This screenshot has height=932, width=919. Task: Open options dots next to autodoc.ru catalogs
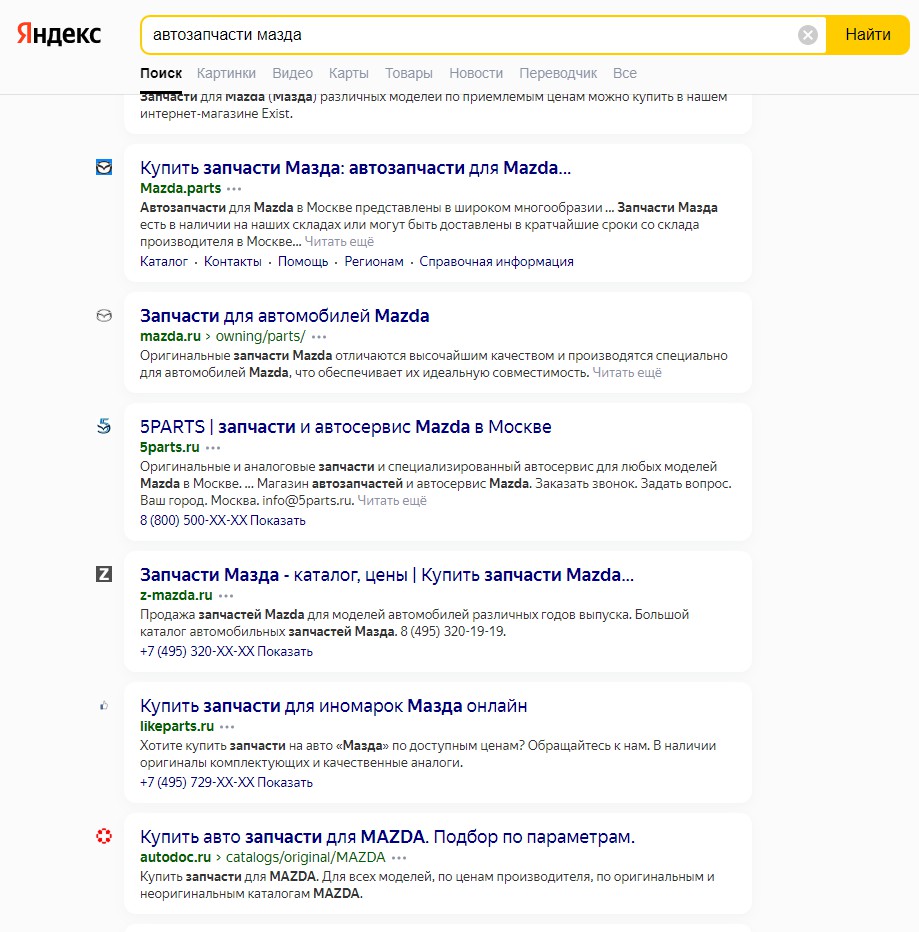(399, 858)
